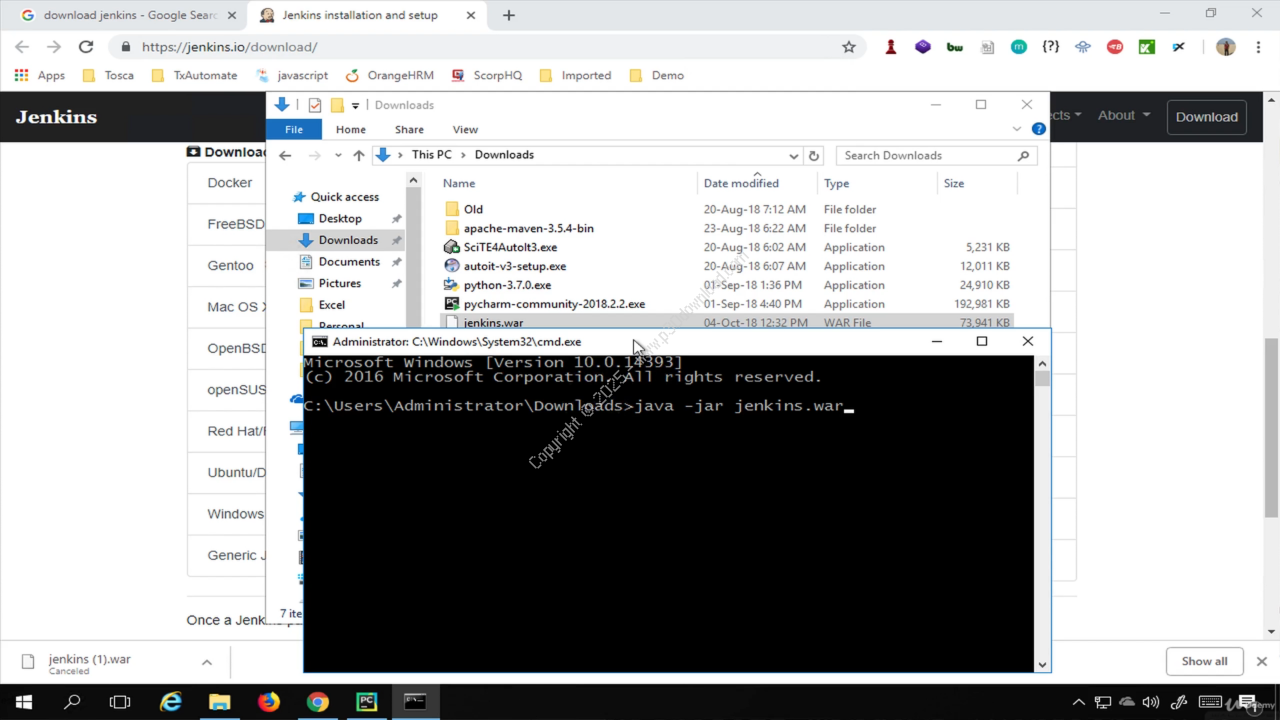Show hidden system tray icons

[1079, 702]
